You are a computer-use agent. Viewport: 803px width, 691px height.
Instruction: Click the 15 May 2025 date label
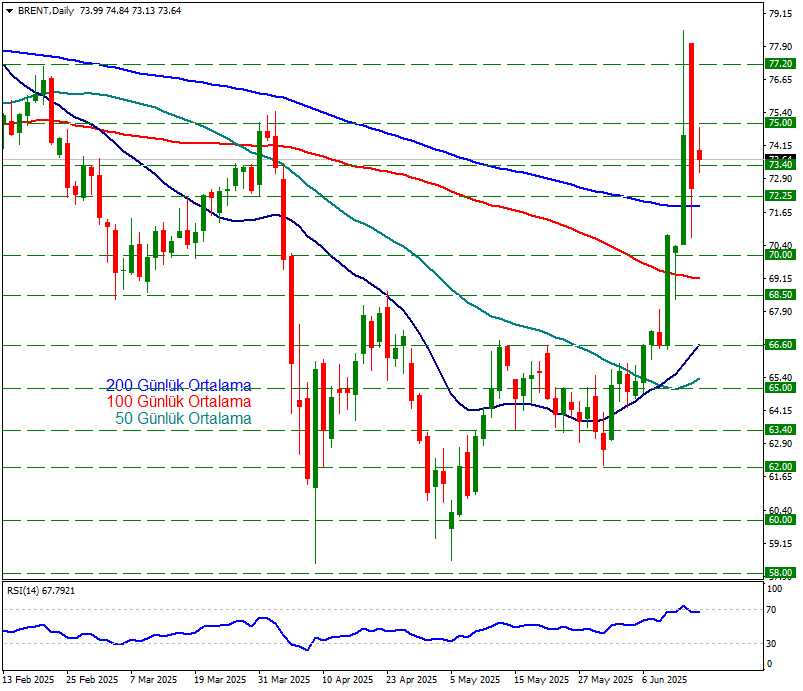[x=541, y=680]
